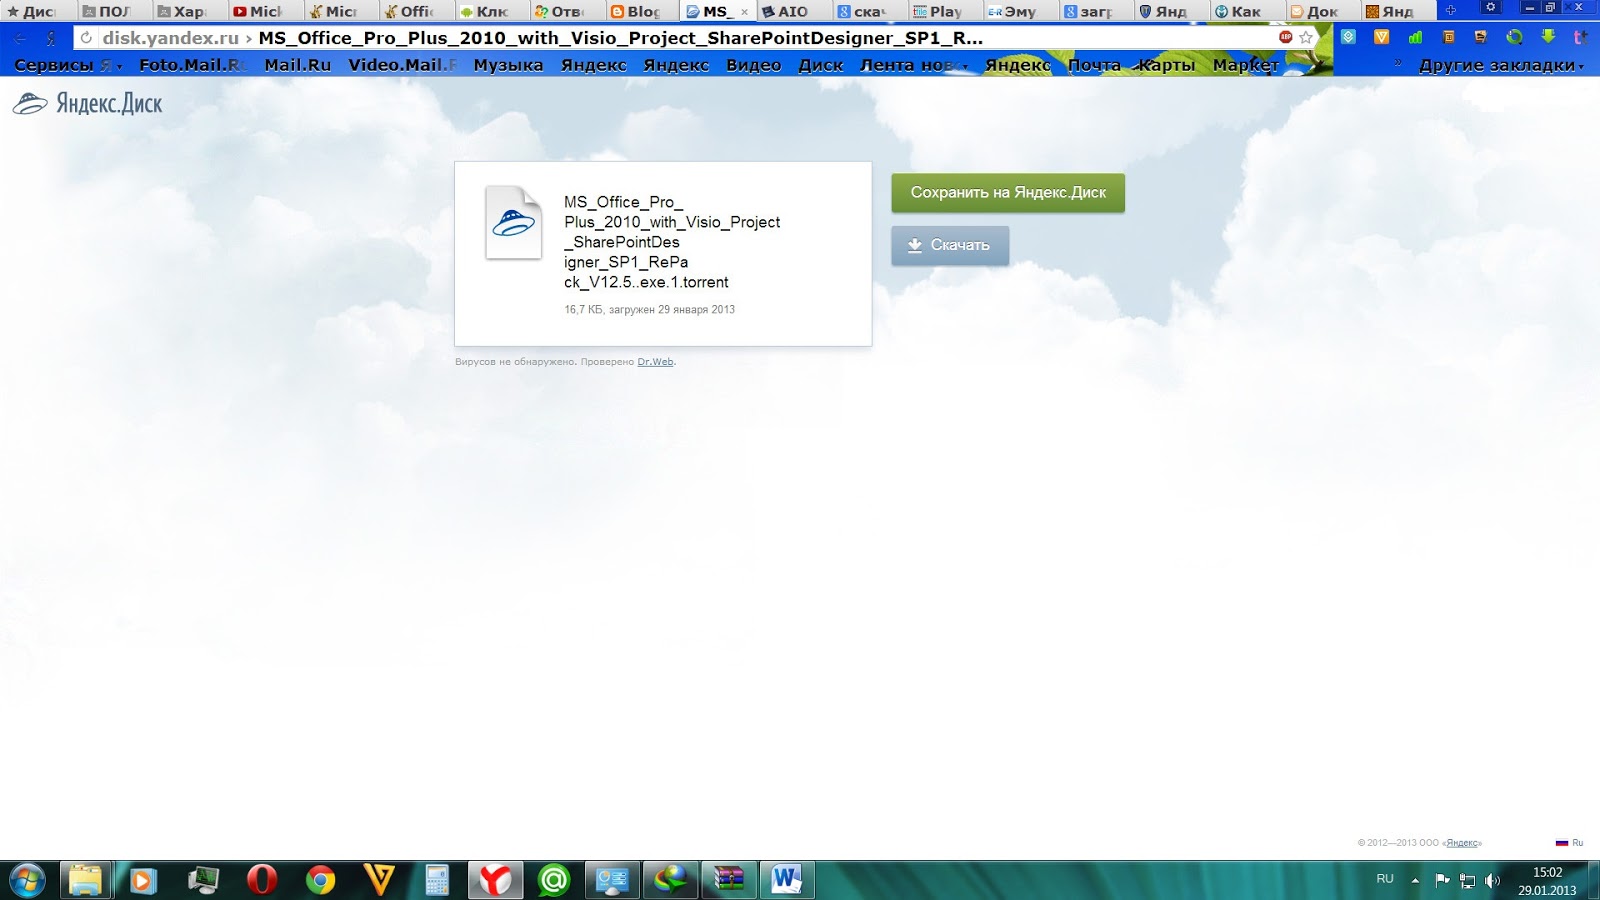Show hidden tray icons arrow
The height and width of the screenshot is (900, 1600).
coord(1415,880)
